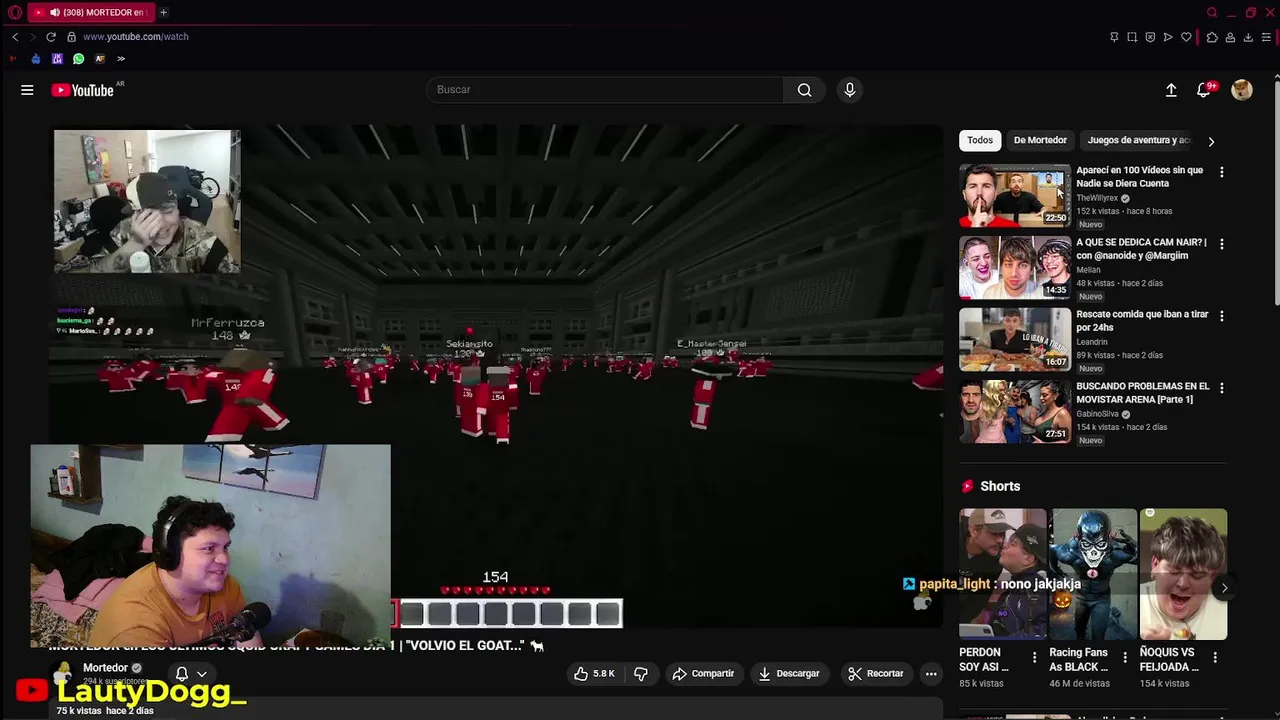Viewport: 1280px width, 720px height.
Task: Open the ÑOQUIS VS FEIJOADA short
Action: pos(1183,574)
